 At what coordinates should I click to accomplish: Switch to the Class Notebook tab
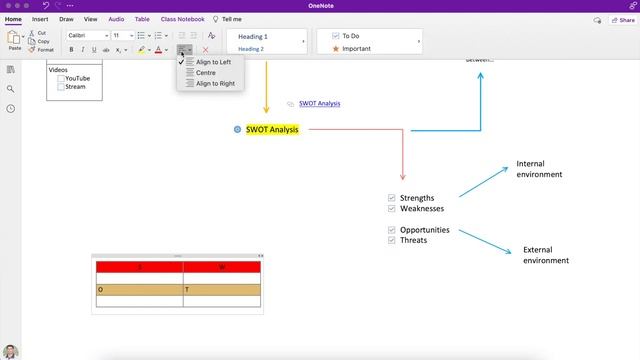pyautogui.click(x=182, y=19)
